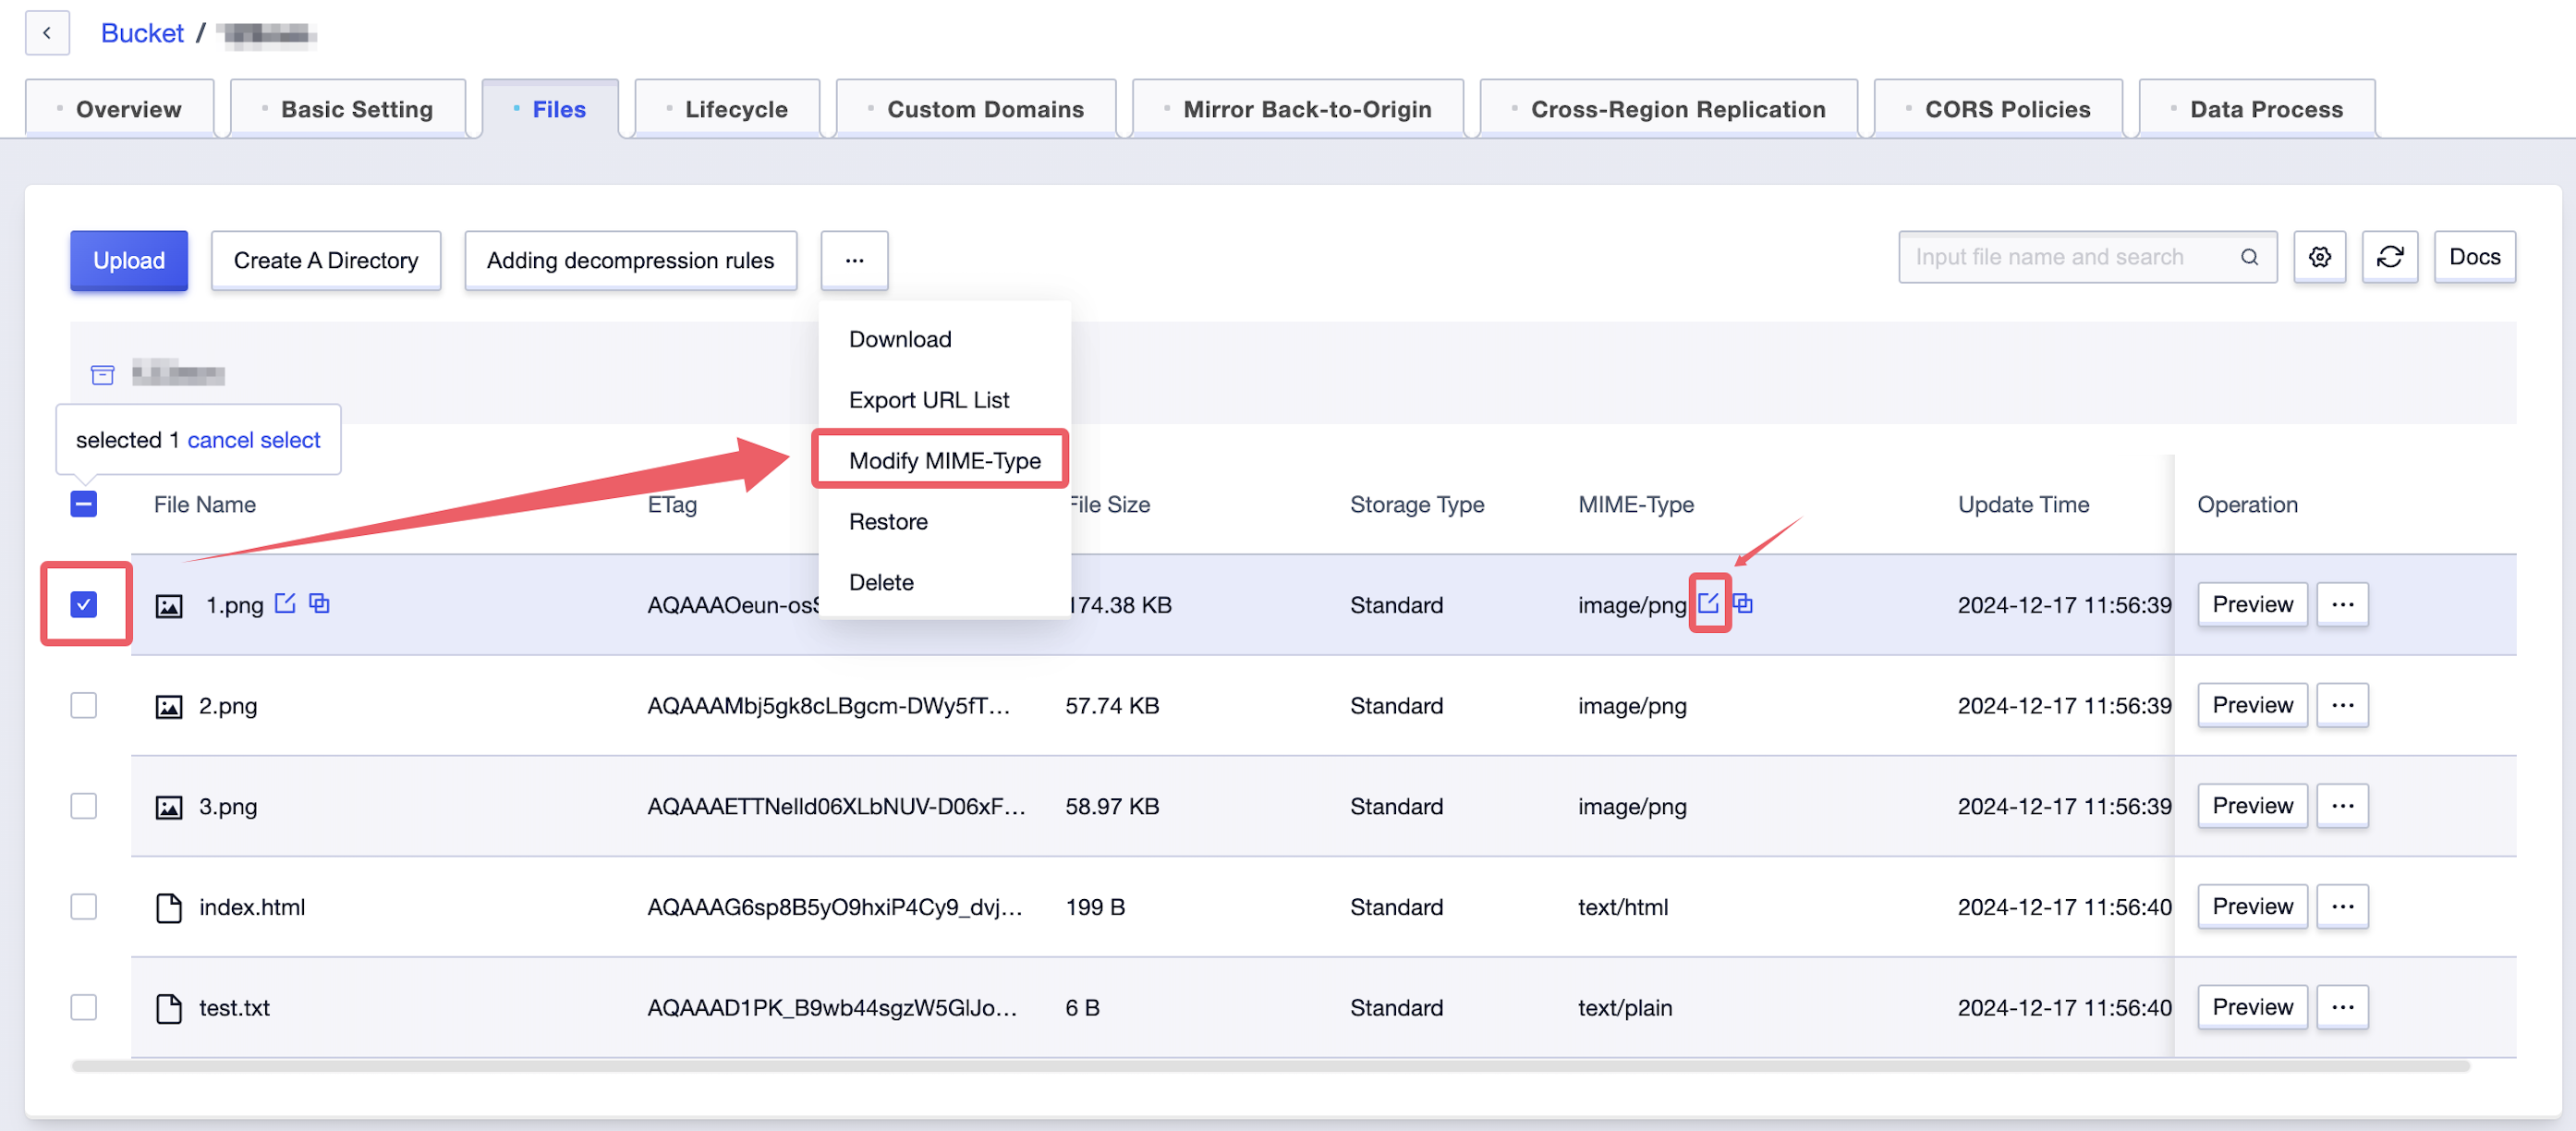Rename 1.png using the edit icon
The height and width of the screenshot is (1131, 2576).
tap(285, 603)
